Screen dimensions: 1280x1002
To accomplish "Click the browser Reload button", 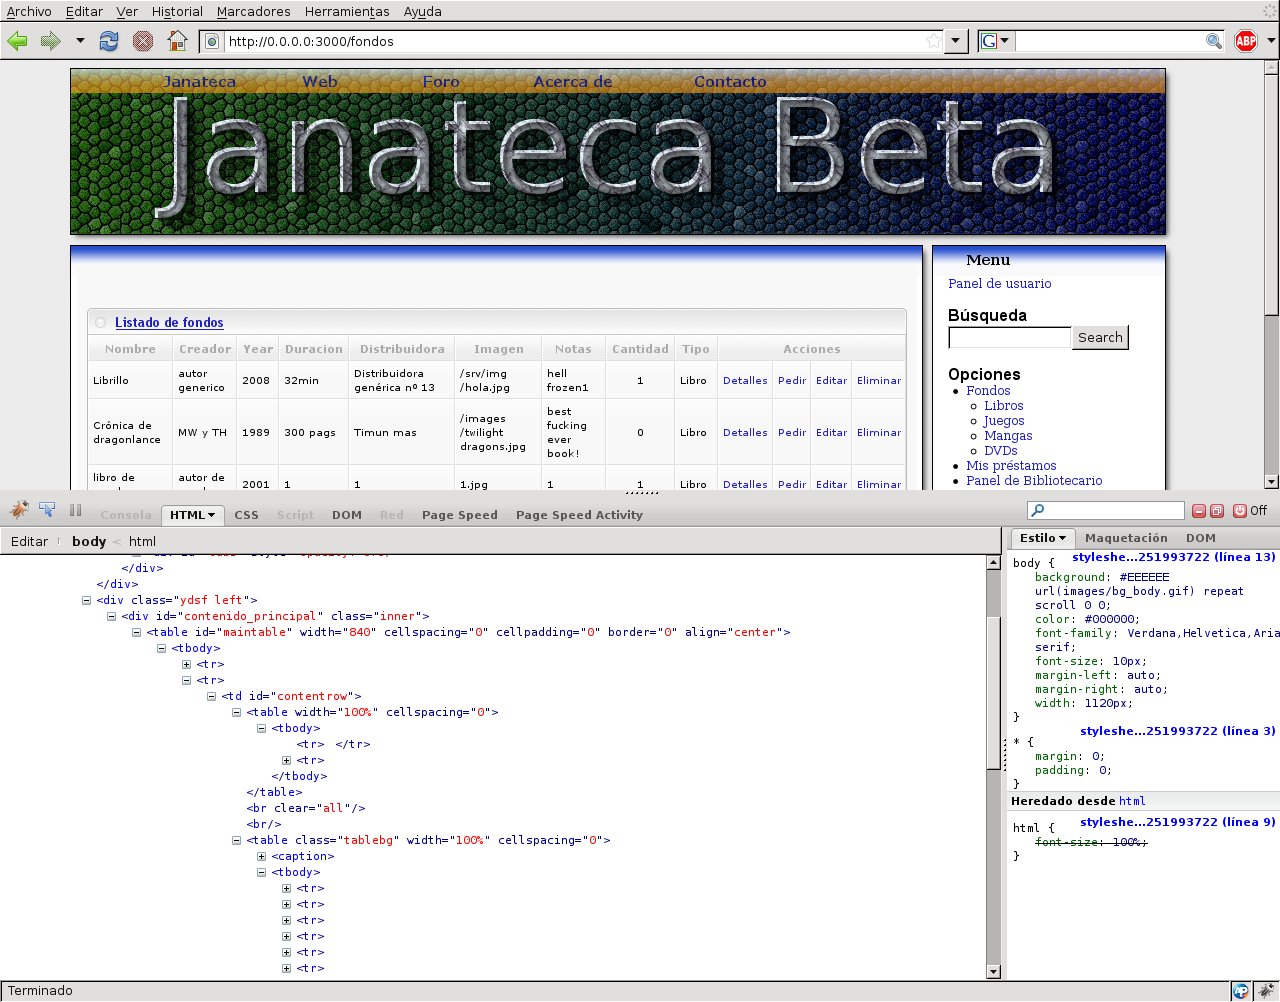I will [109, 41].
